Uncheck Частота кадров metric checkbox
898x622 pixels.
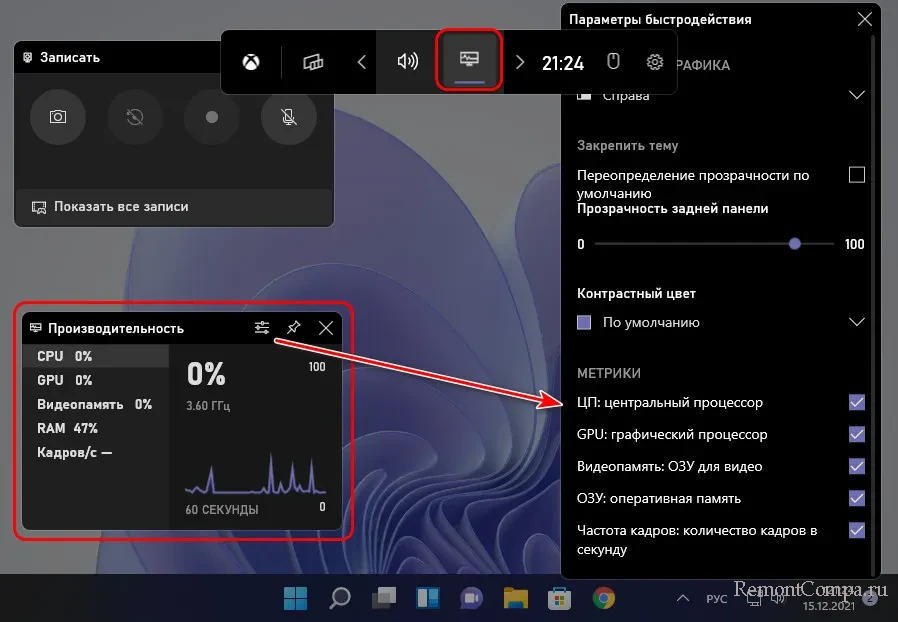tap(857, 530)
